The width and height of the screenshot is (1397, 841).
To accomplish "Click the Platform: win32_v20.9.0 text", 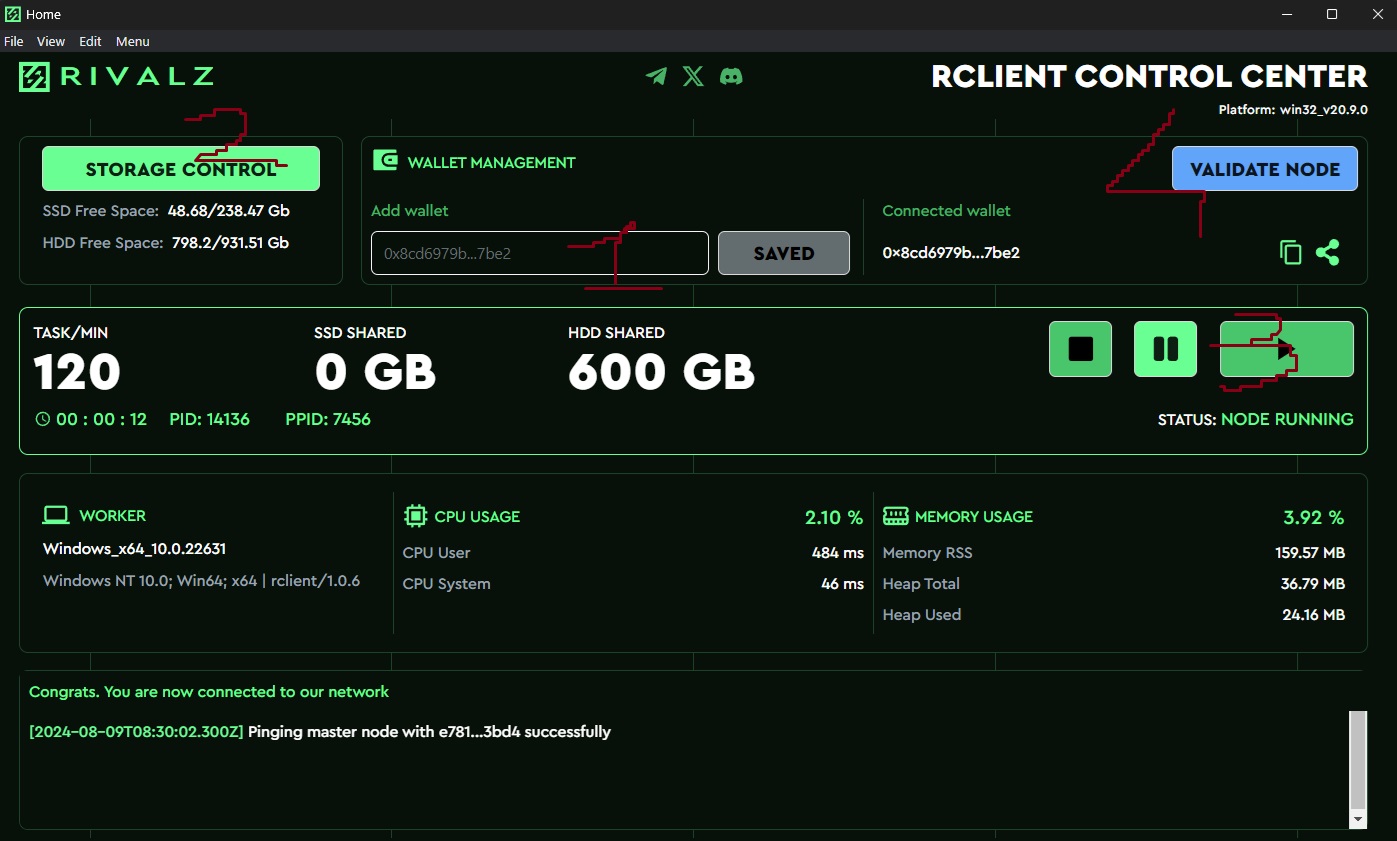I will (1293, 110).
